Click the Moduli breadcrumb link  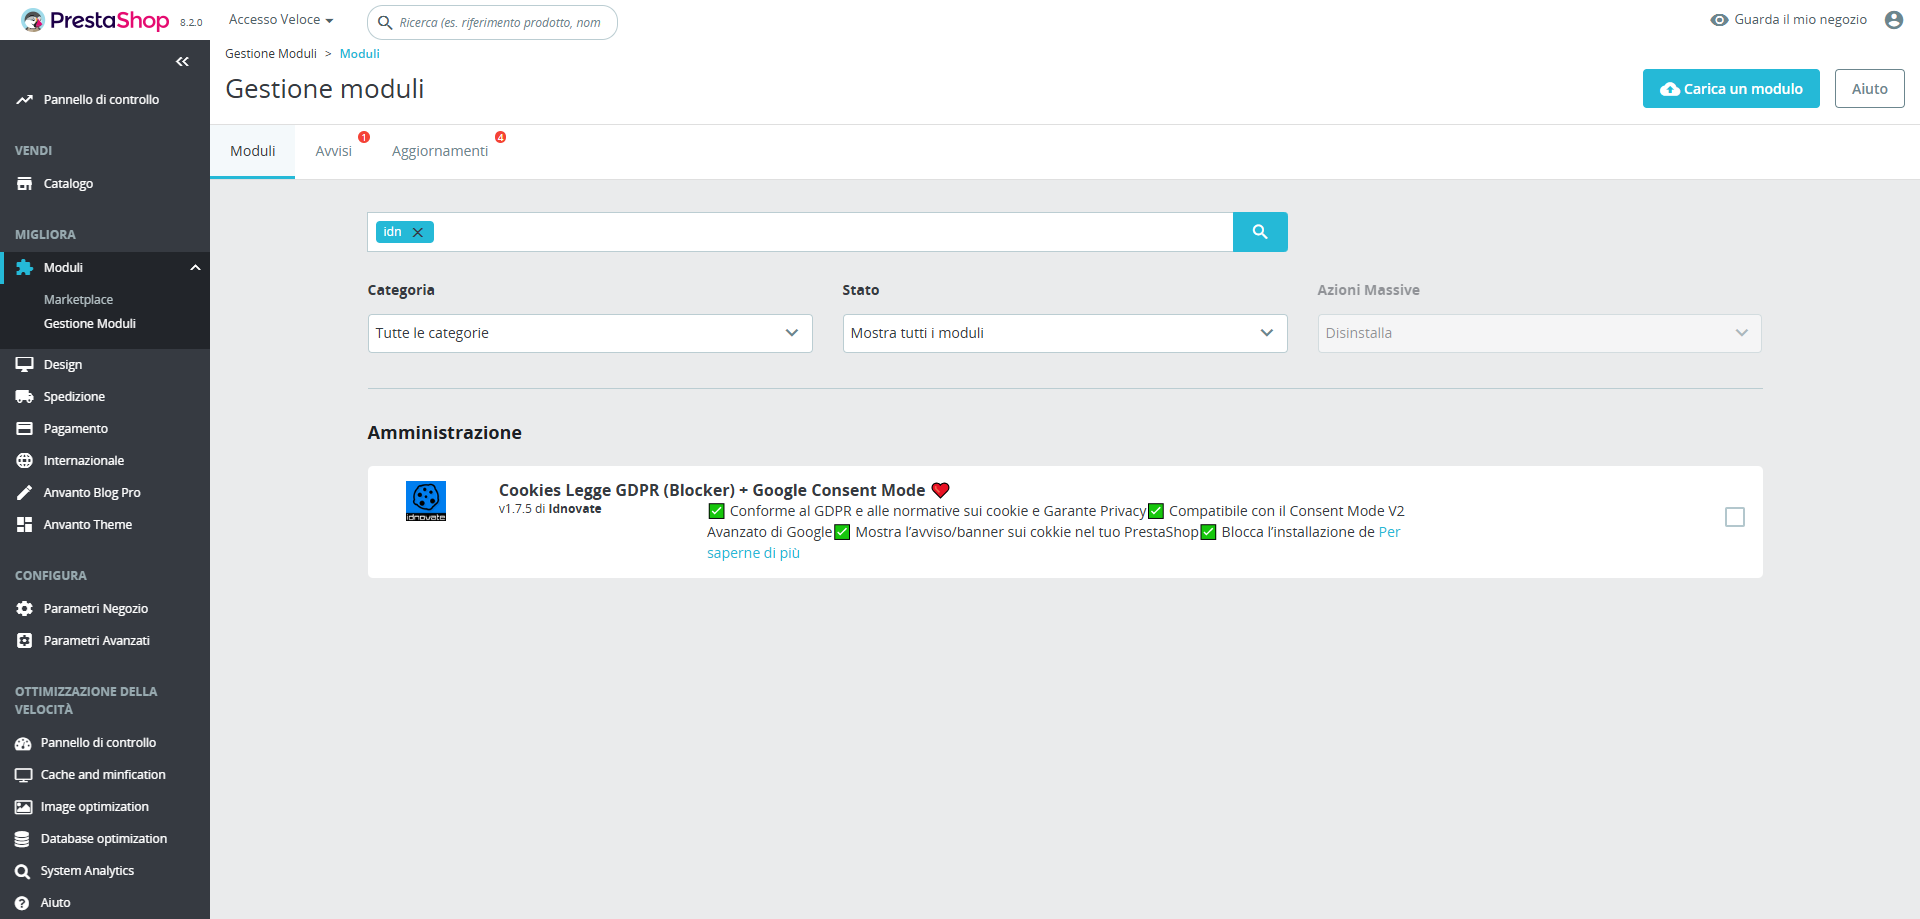pyautogui.click(x=360, y=54)
